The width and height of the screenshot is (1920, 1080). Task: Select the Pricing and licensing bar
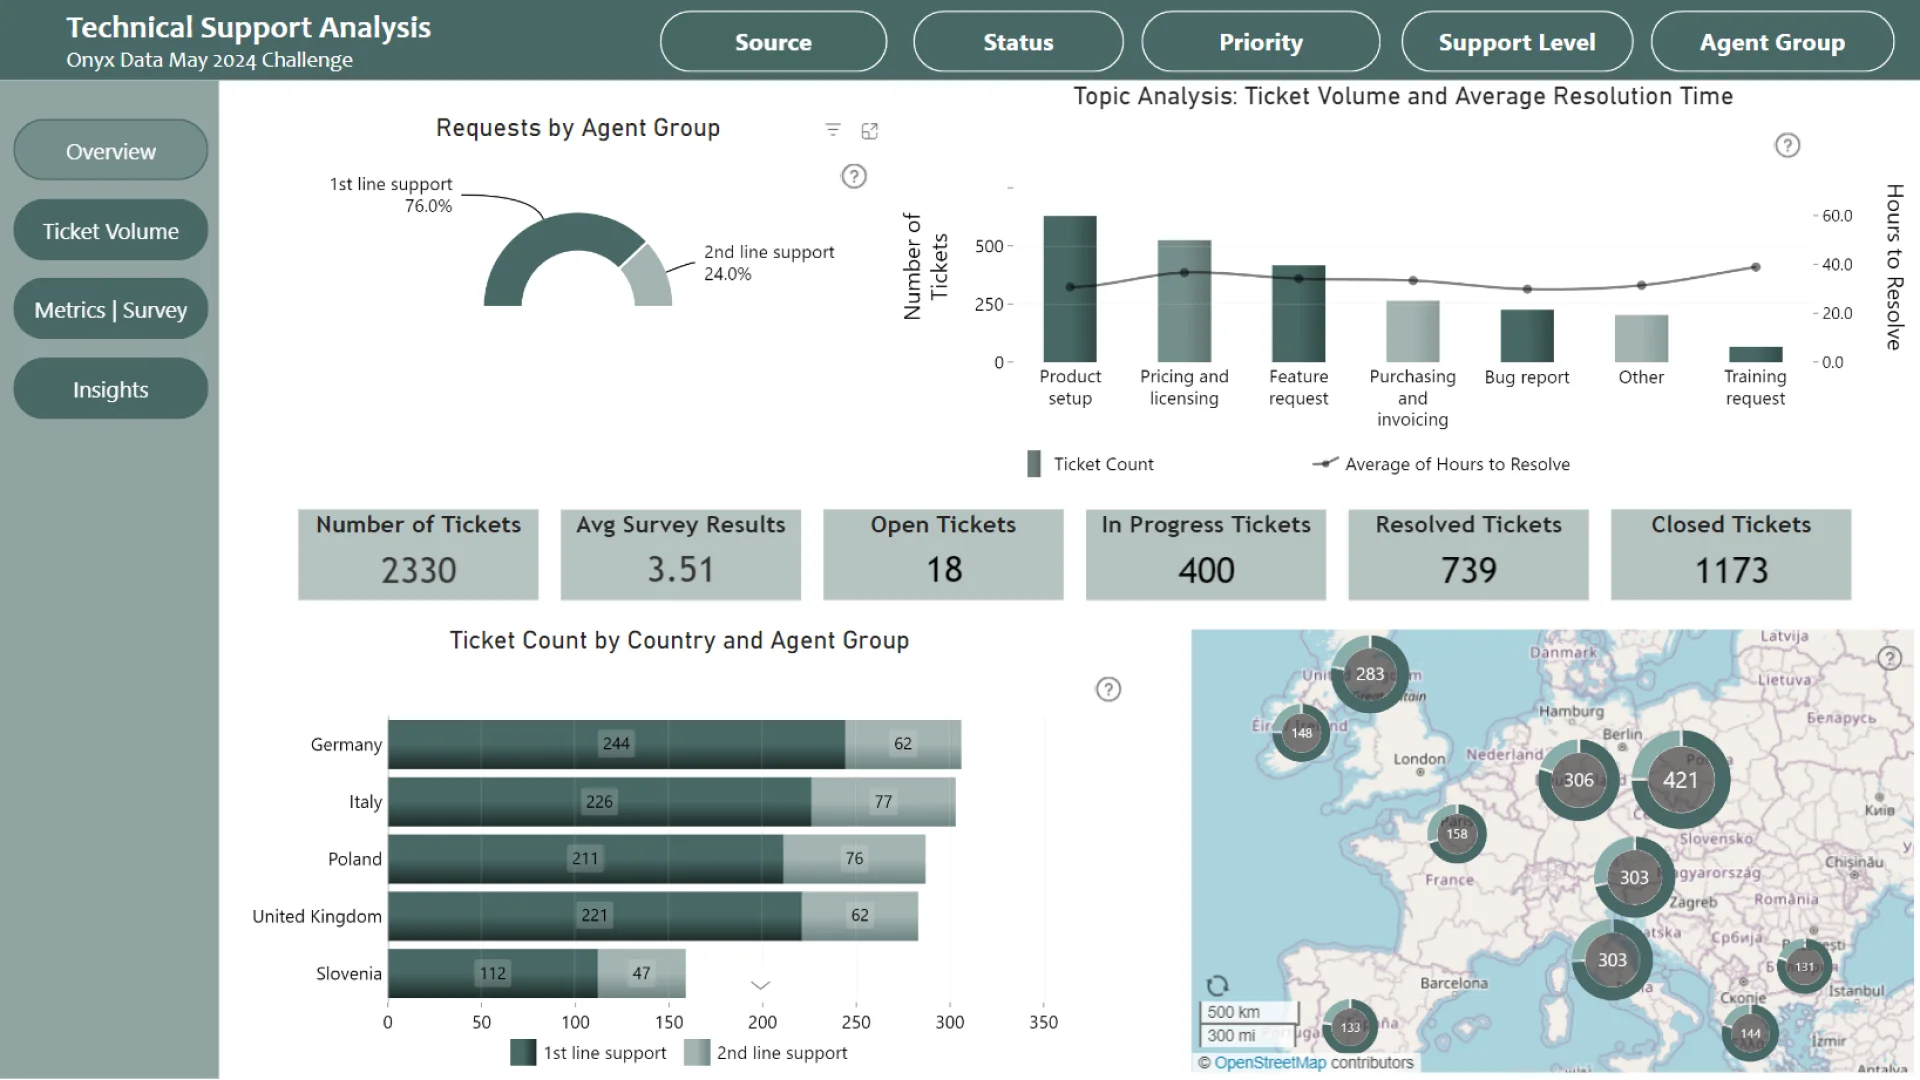point(1184,301)
